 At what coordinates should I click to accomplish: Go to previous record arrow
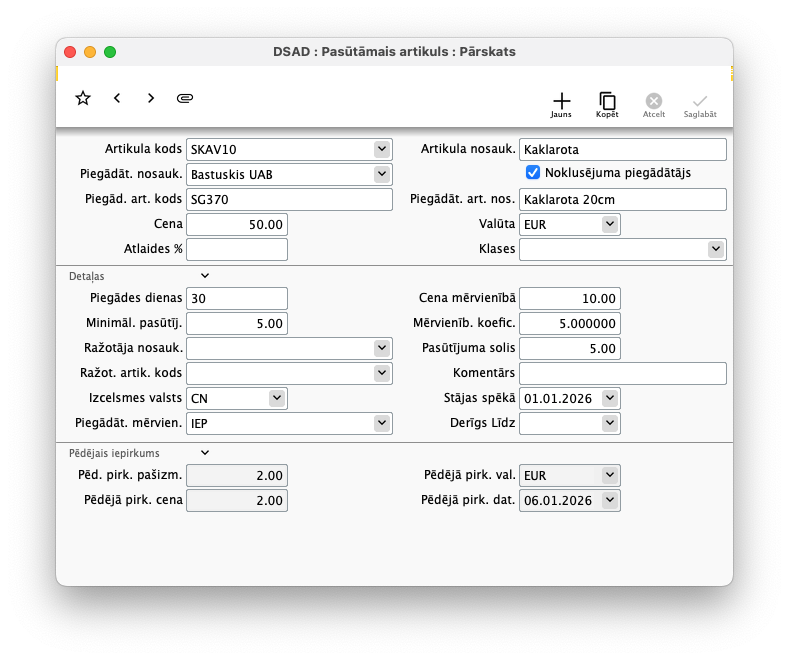[117, 98]
